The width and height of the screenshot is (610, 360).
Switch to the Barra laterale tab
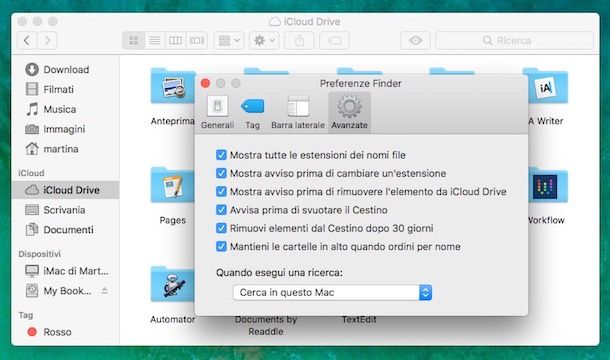click(x=298, y=112)
